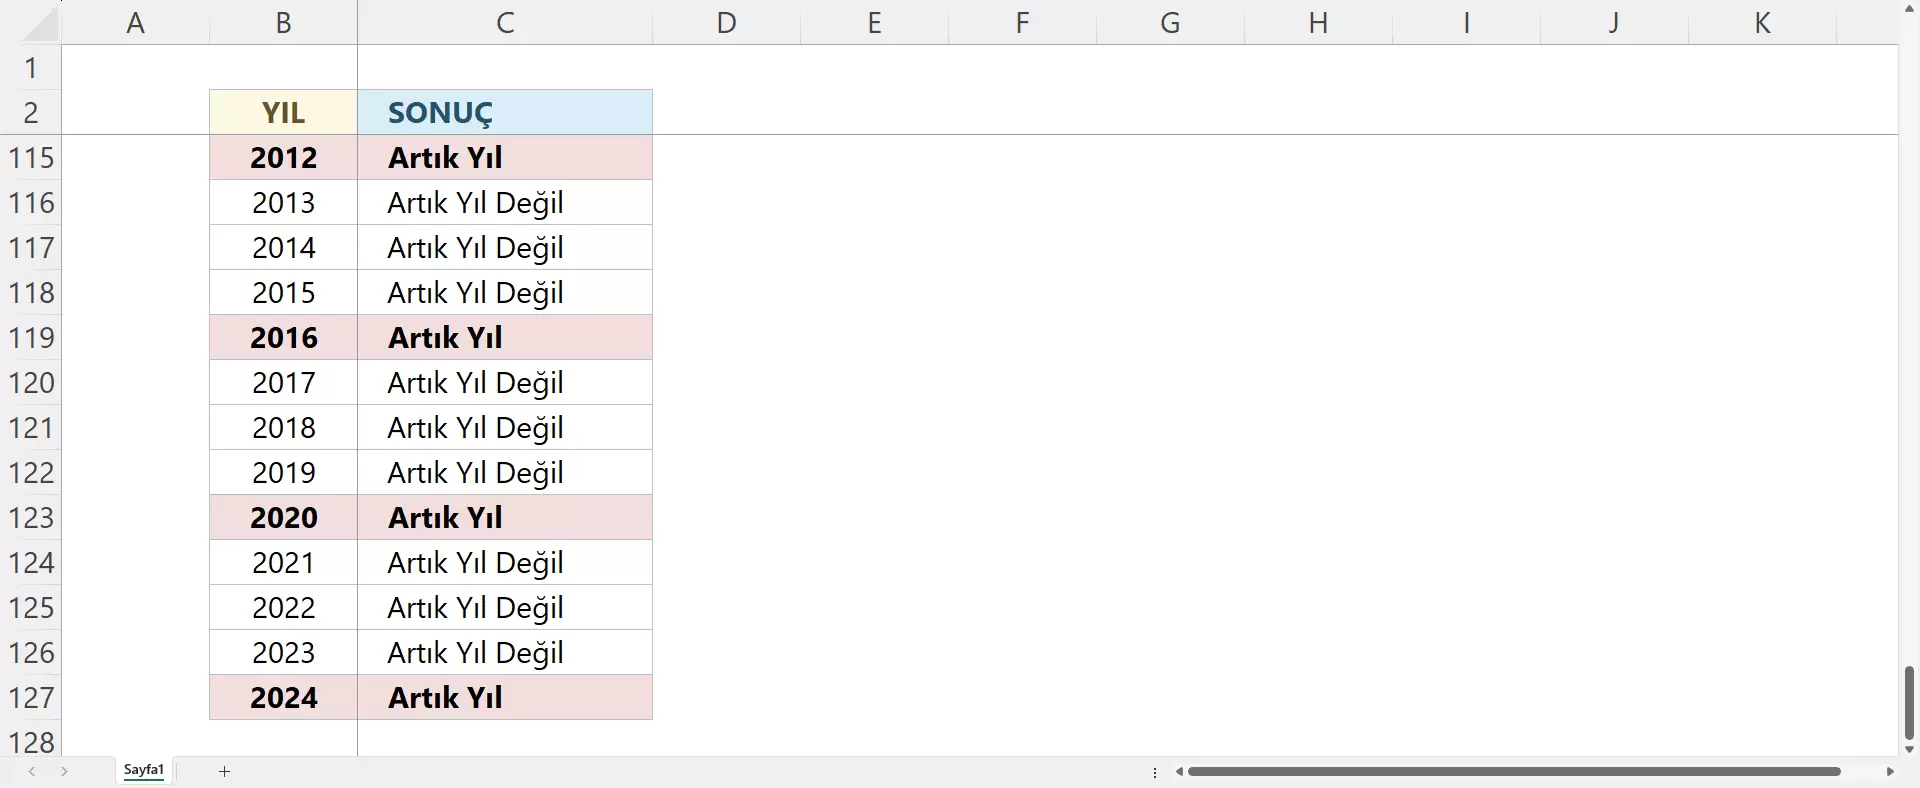
Task: Select column C header
Action: tap(505, 22)
